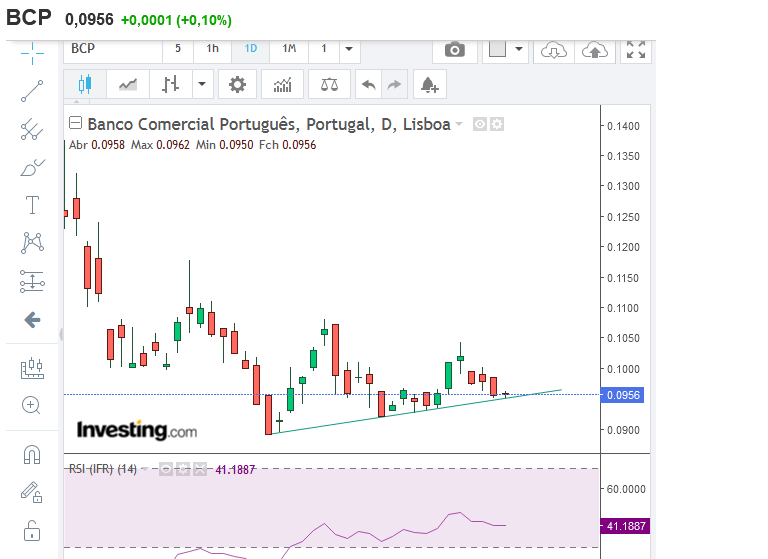Select the crosshair cursor tool
The height and width of the screenshot is (559, 768).
(32, 53)
